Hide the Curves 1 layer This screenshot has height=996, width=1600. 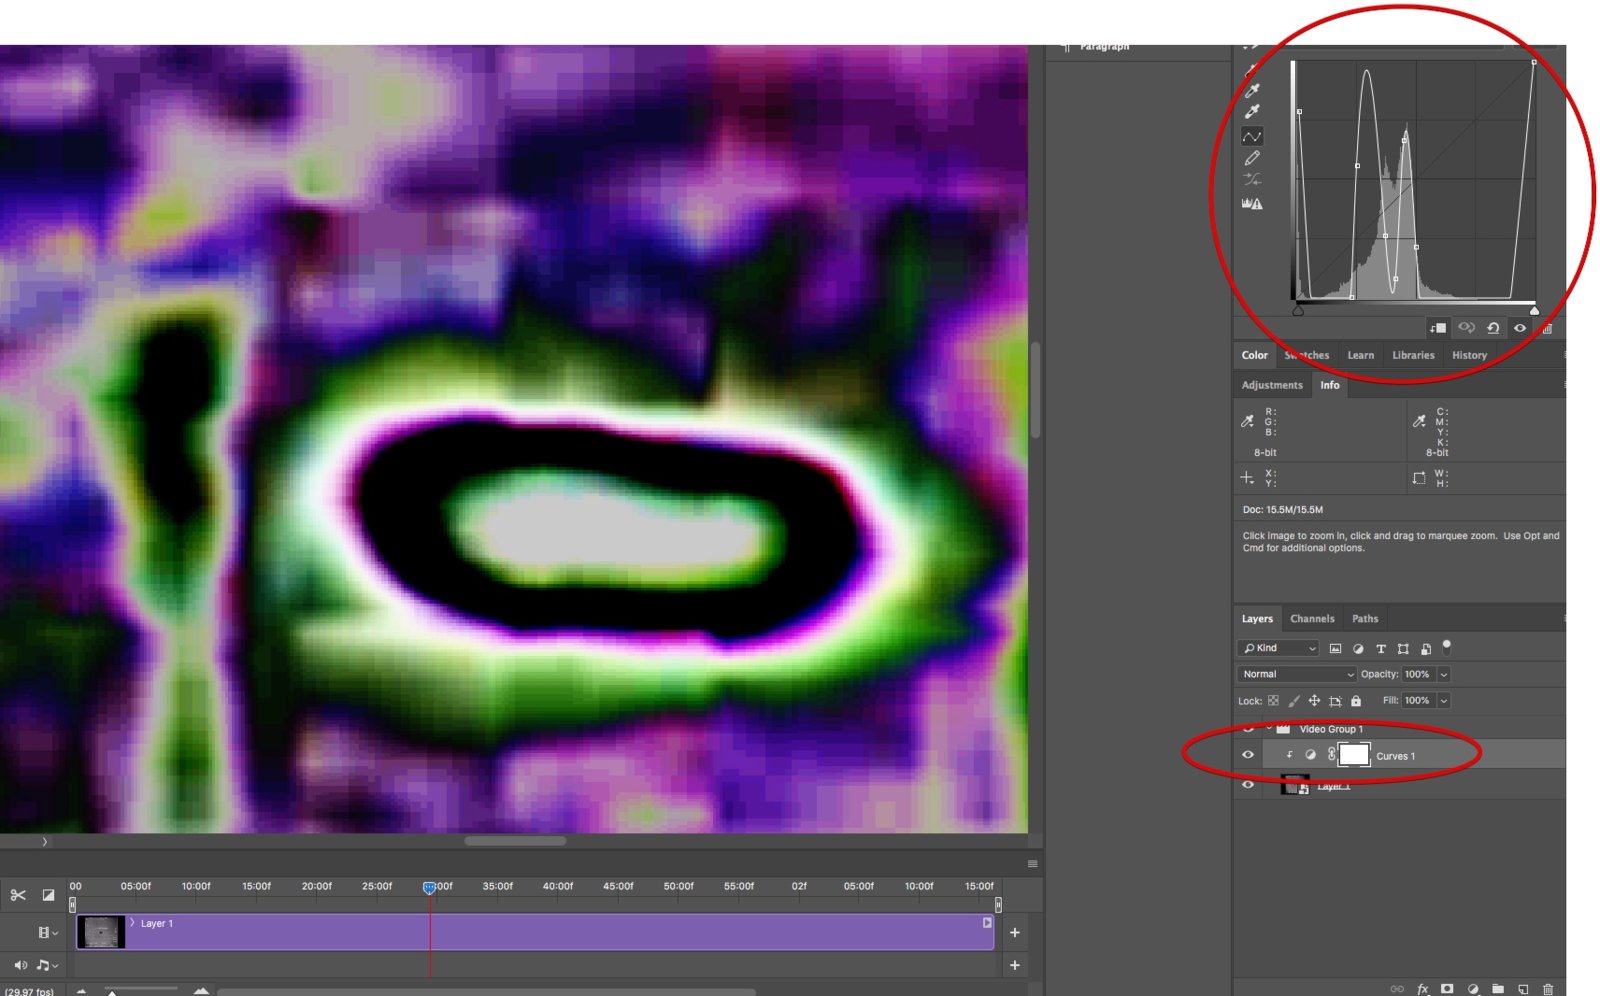(x=1248, y=755)
